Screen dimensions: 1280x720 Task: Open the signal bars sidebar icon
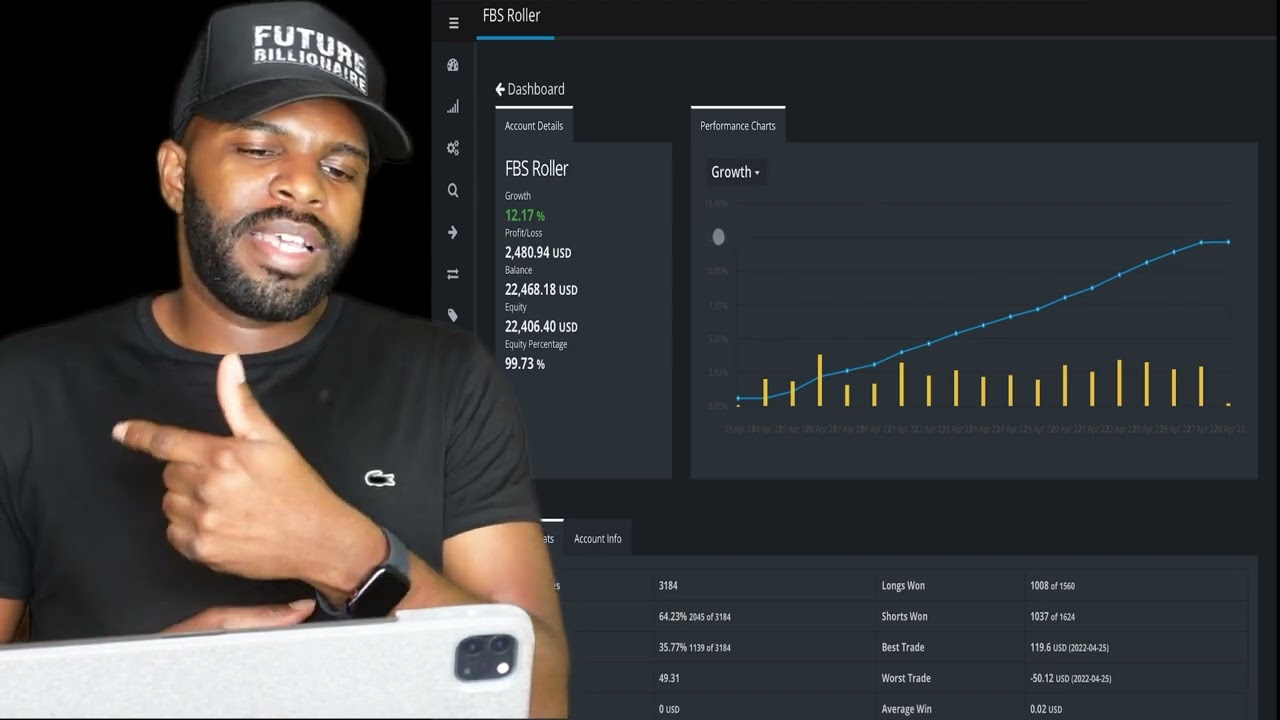[453, 107]
